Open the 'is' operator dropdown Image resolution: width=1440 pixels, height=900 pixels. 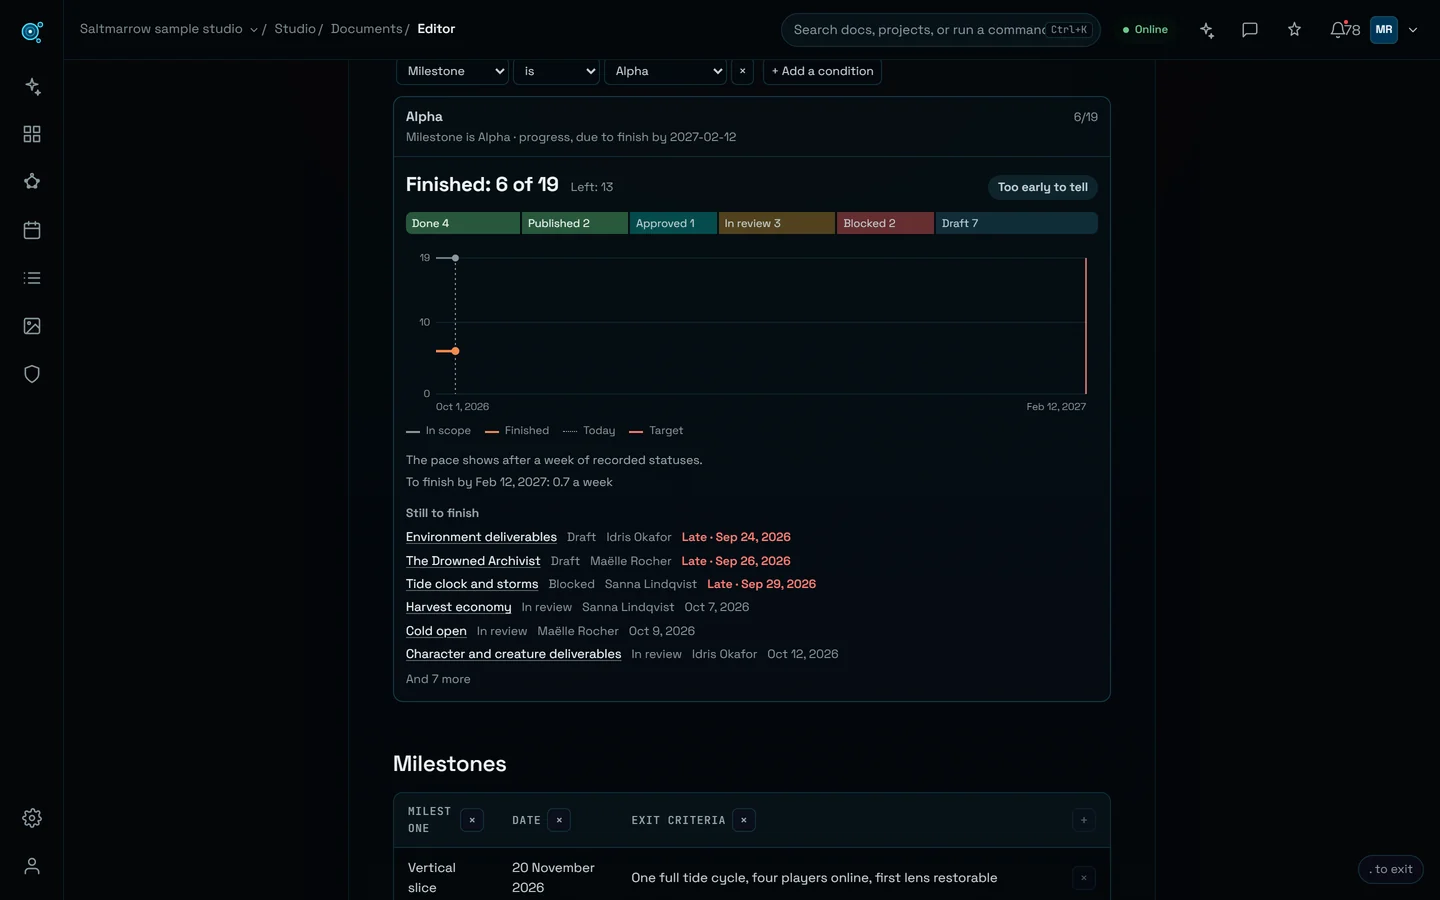[556, 71]
